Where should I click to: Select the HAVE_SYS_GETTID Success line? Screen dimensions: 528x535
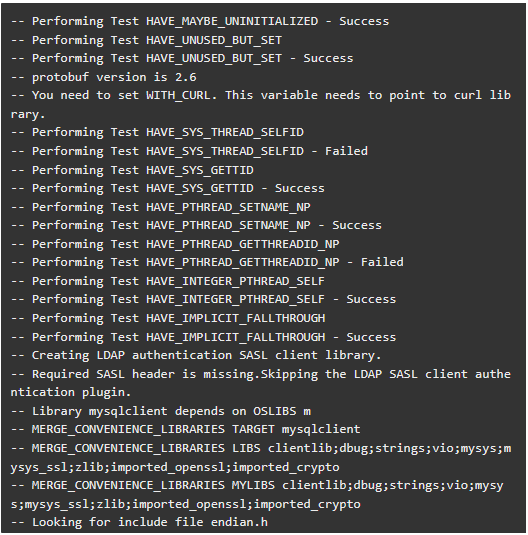(168, 188)
